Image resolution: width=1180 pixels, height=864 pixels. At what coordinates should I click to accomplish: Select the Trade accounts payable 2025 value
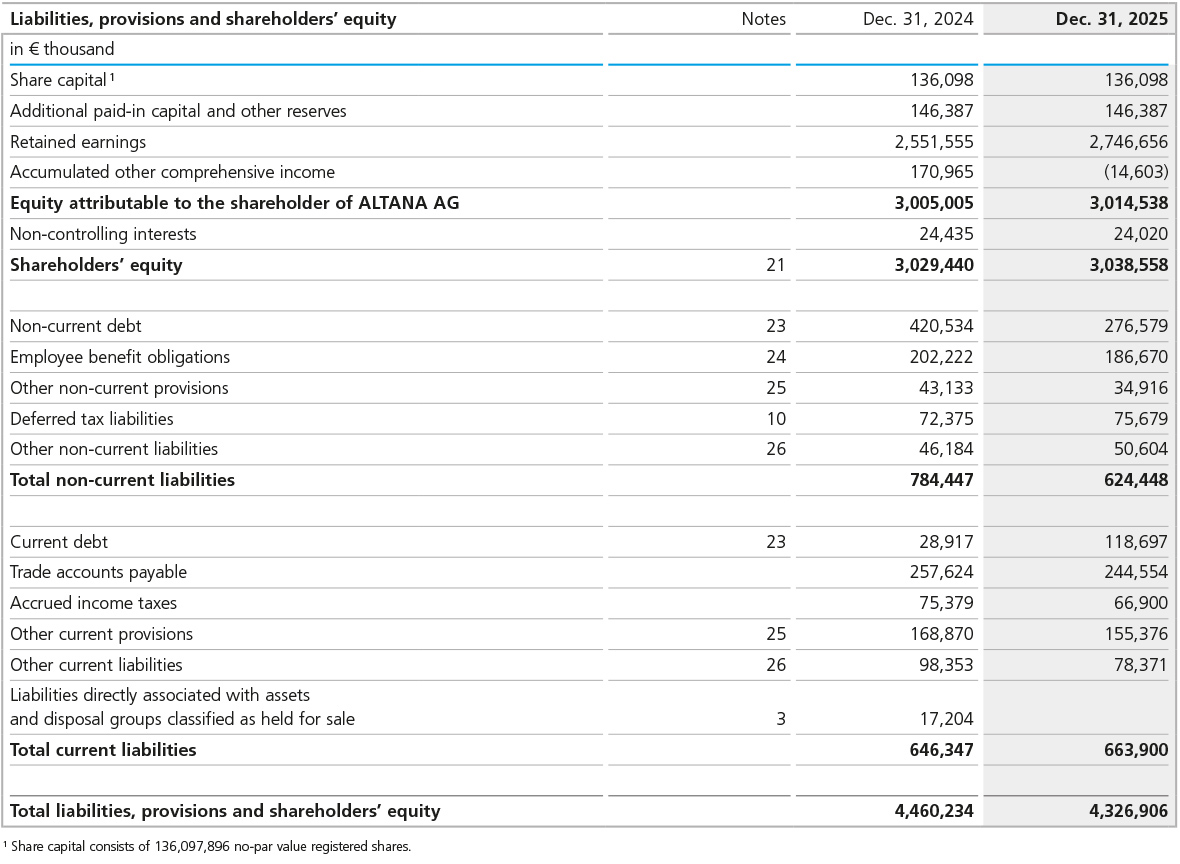[1127, 572]
